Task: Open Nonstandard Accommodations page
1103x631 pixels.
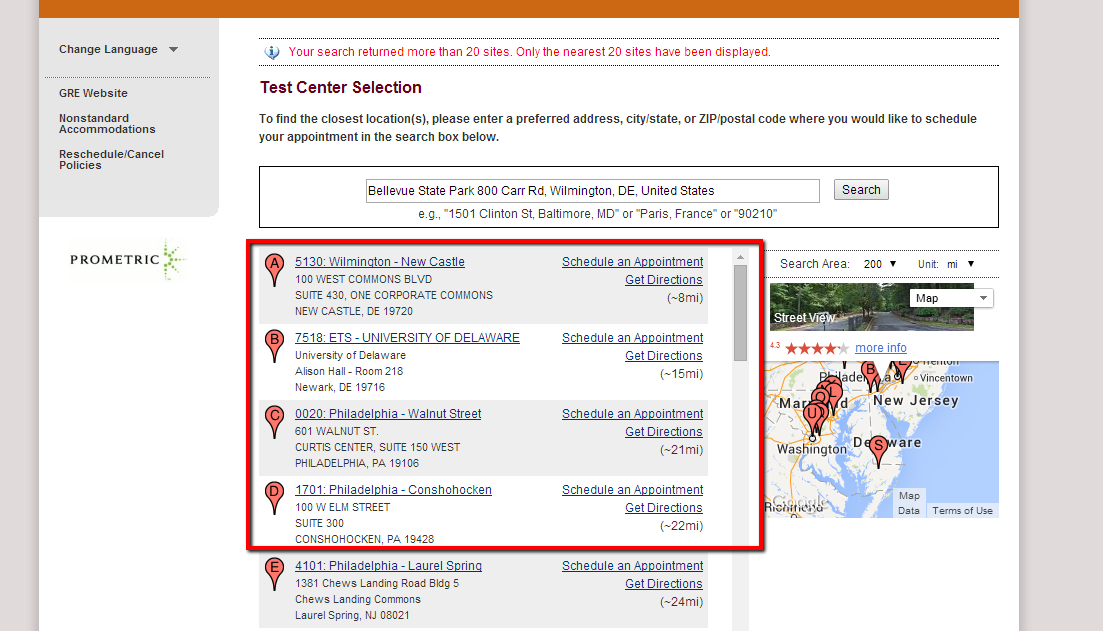Action: [x=107, y=124]
